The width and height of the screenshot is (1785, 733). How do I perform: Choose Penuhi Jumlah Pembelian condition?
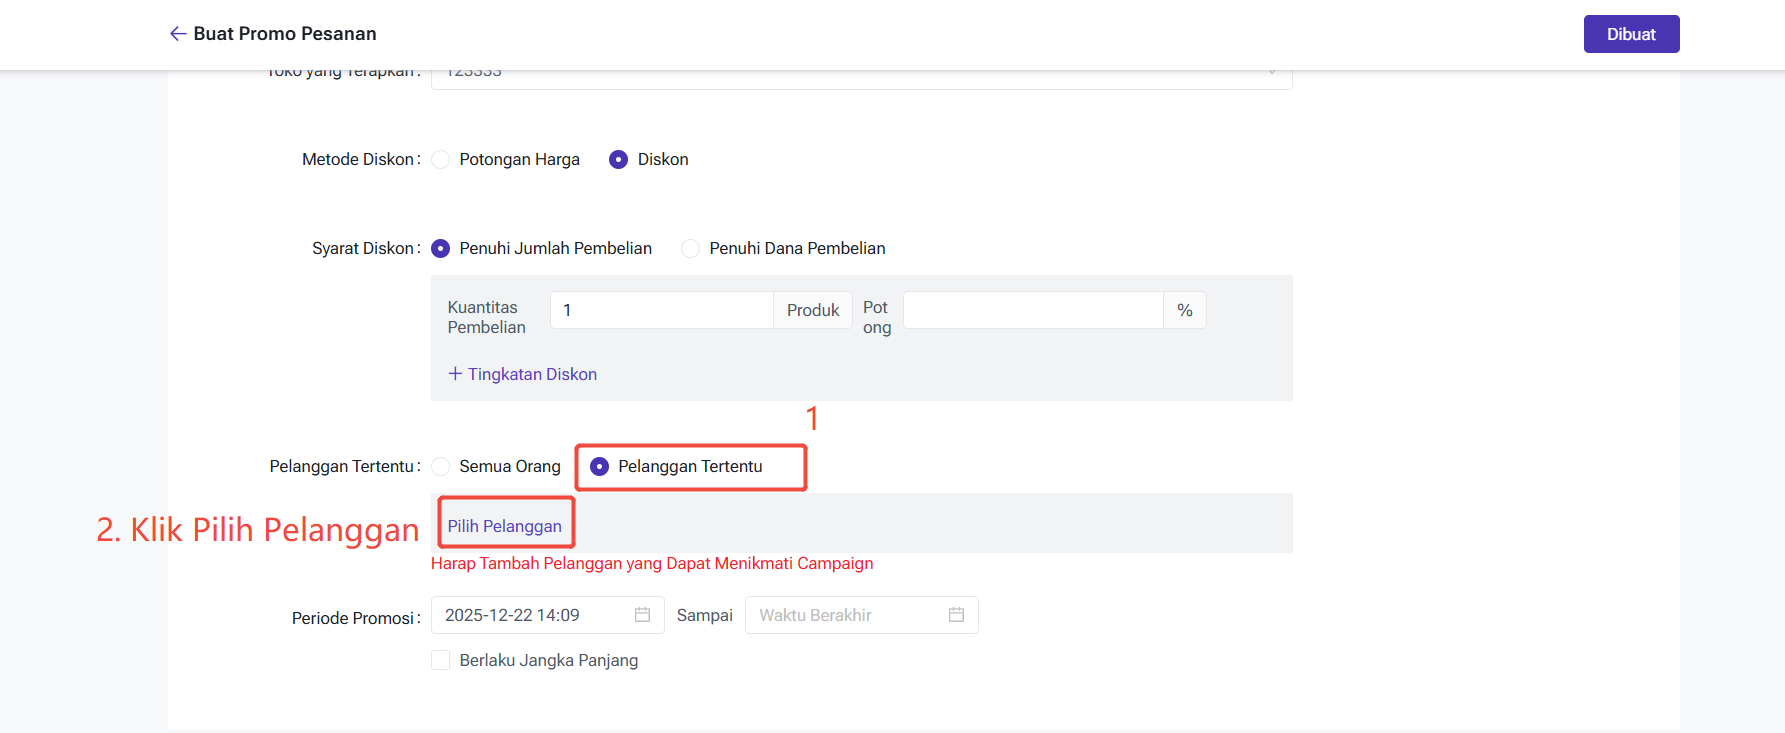441,249
